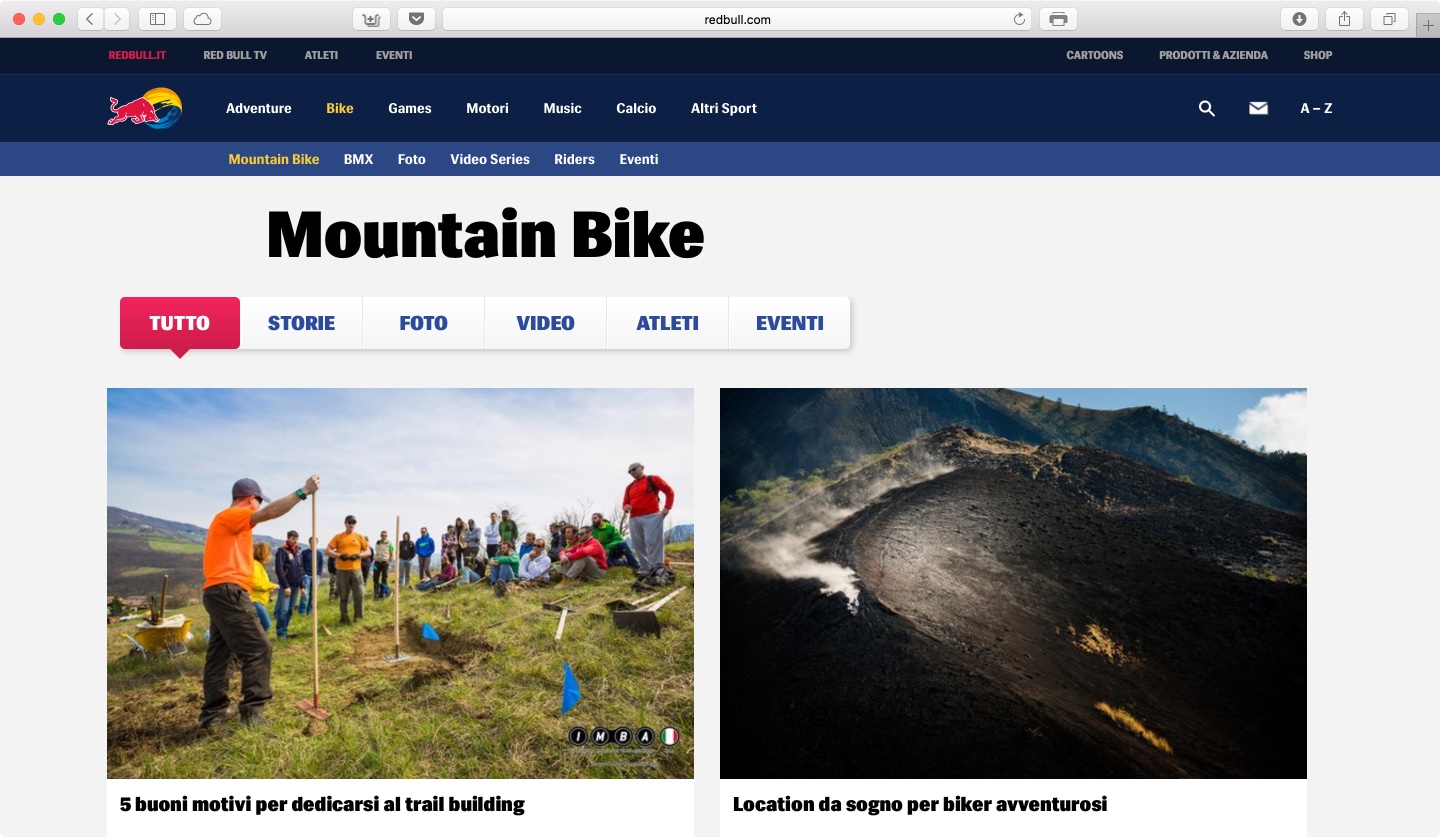This screenshot has width=1440, height=837.
Task: Open the CARTOONS link
Action: (x=1095, y=55)
